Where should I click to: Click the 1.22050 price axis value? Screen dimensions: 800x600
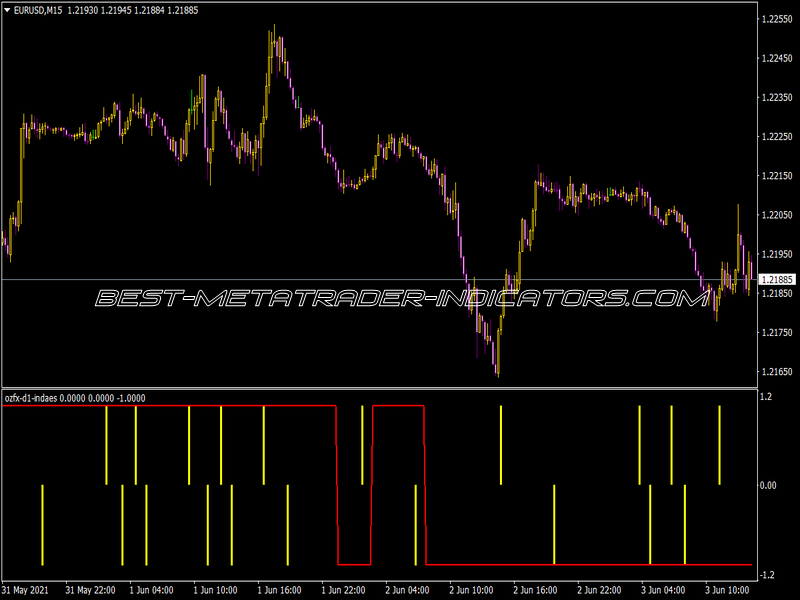click(x=777, y=215)
